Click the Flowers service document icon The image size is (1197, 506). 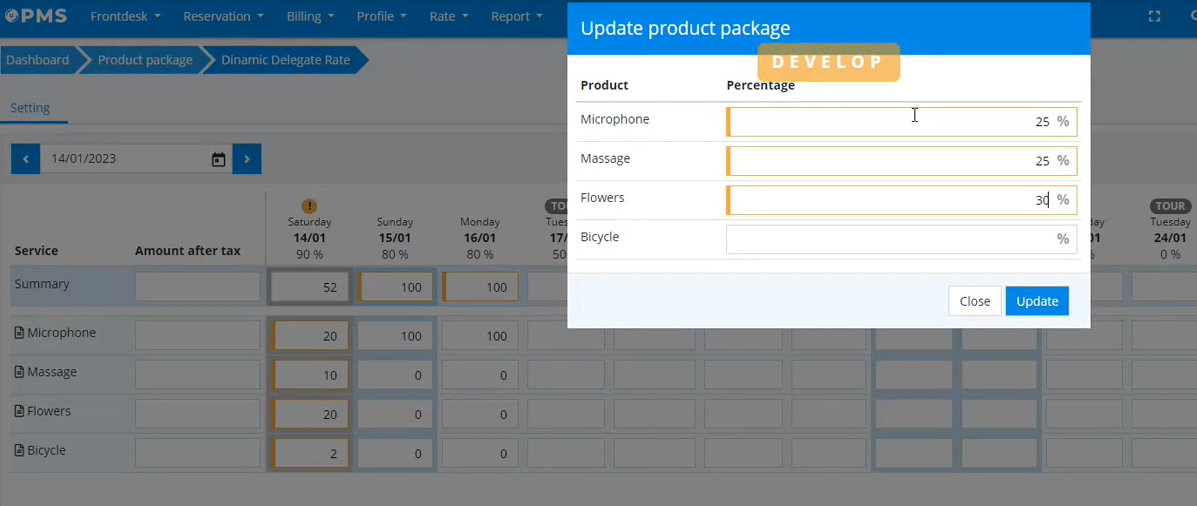point(19,411)
